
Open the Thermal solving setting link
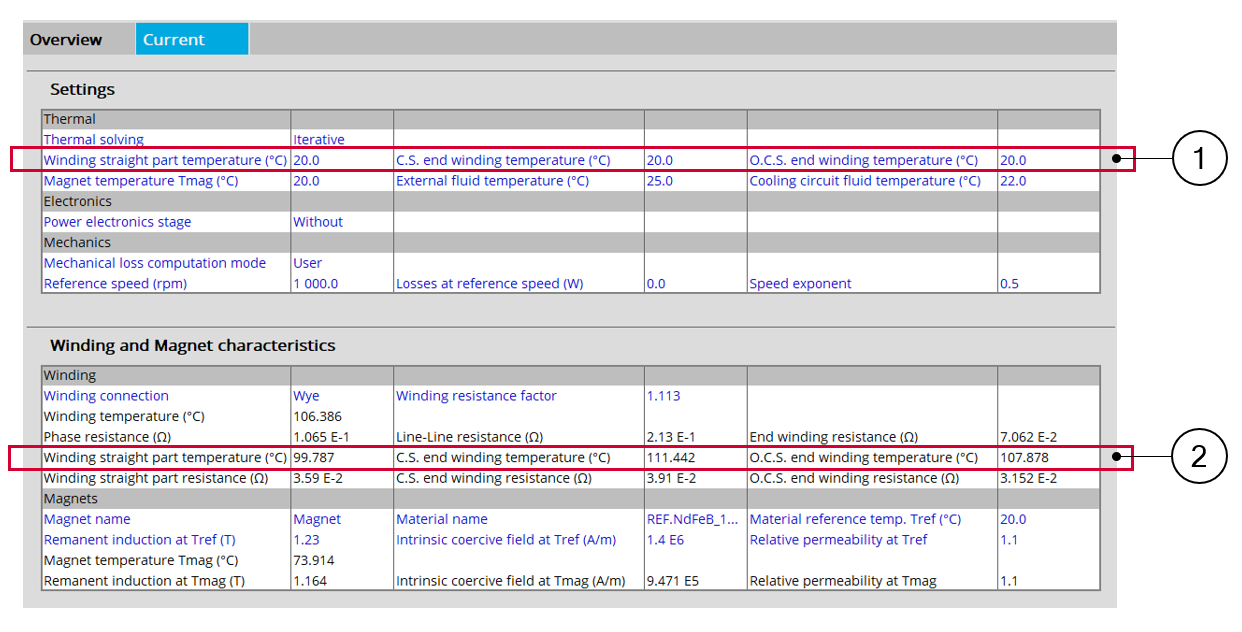click(93, 140)
